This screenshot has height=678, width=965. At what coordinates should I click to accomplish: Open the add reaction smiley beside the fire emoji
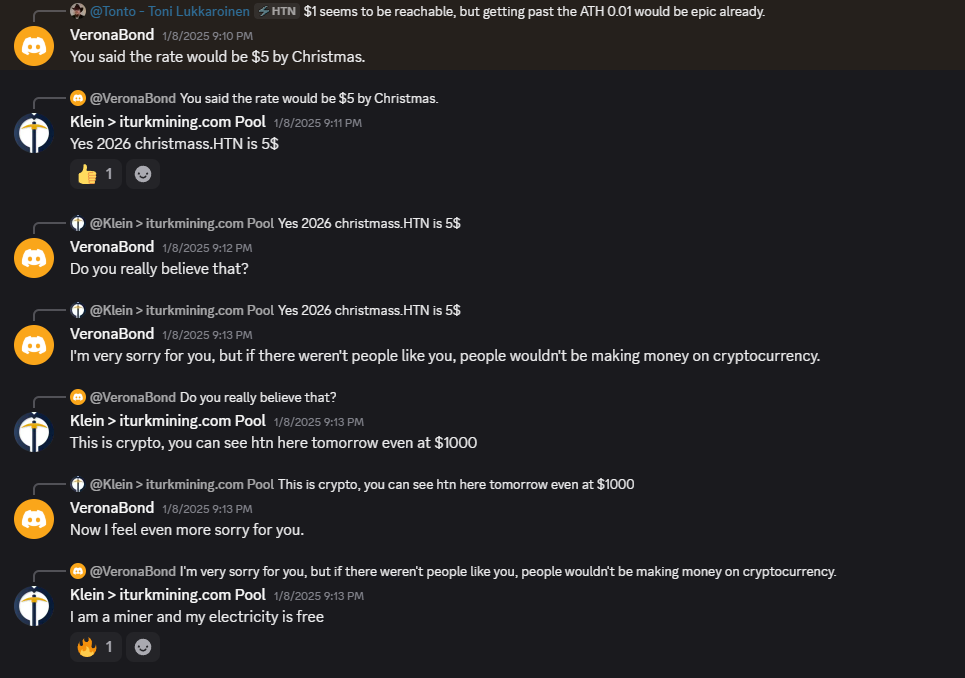pyautogui.click(x=143, y=647)
